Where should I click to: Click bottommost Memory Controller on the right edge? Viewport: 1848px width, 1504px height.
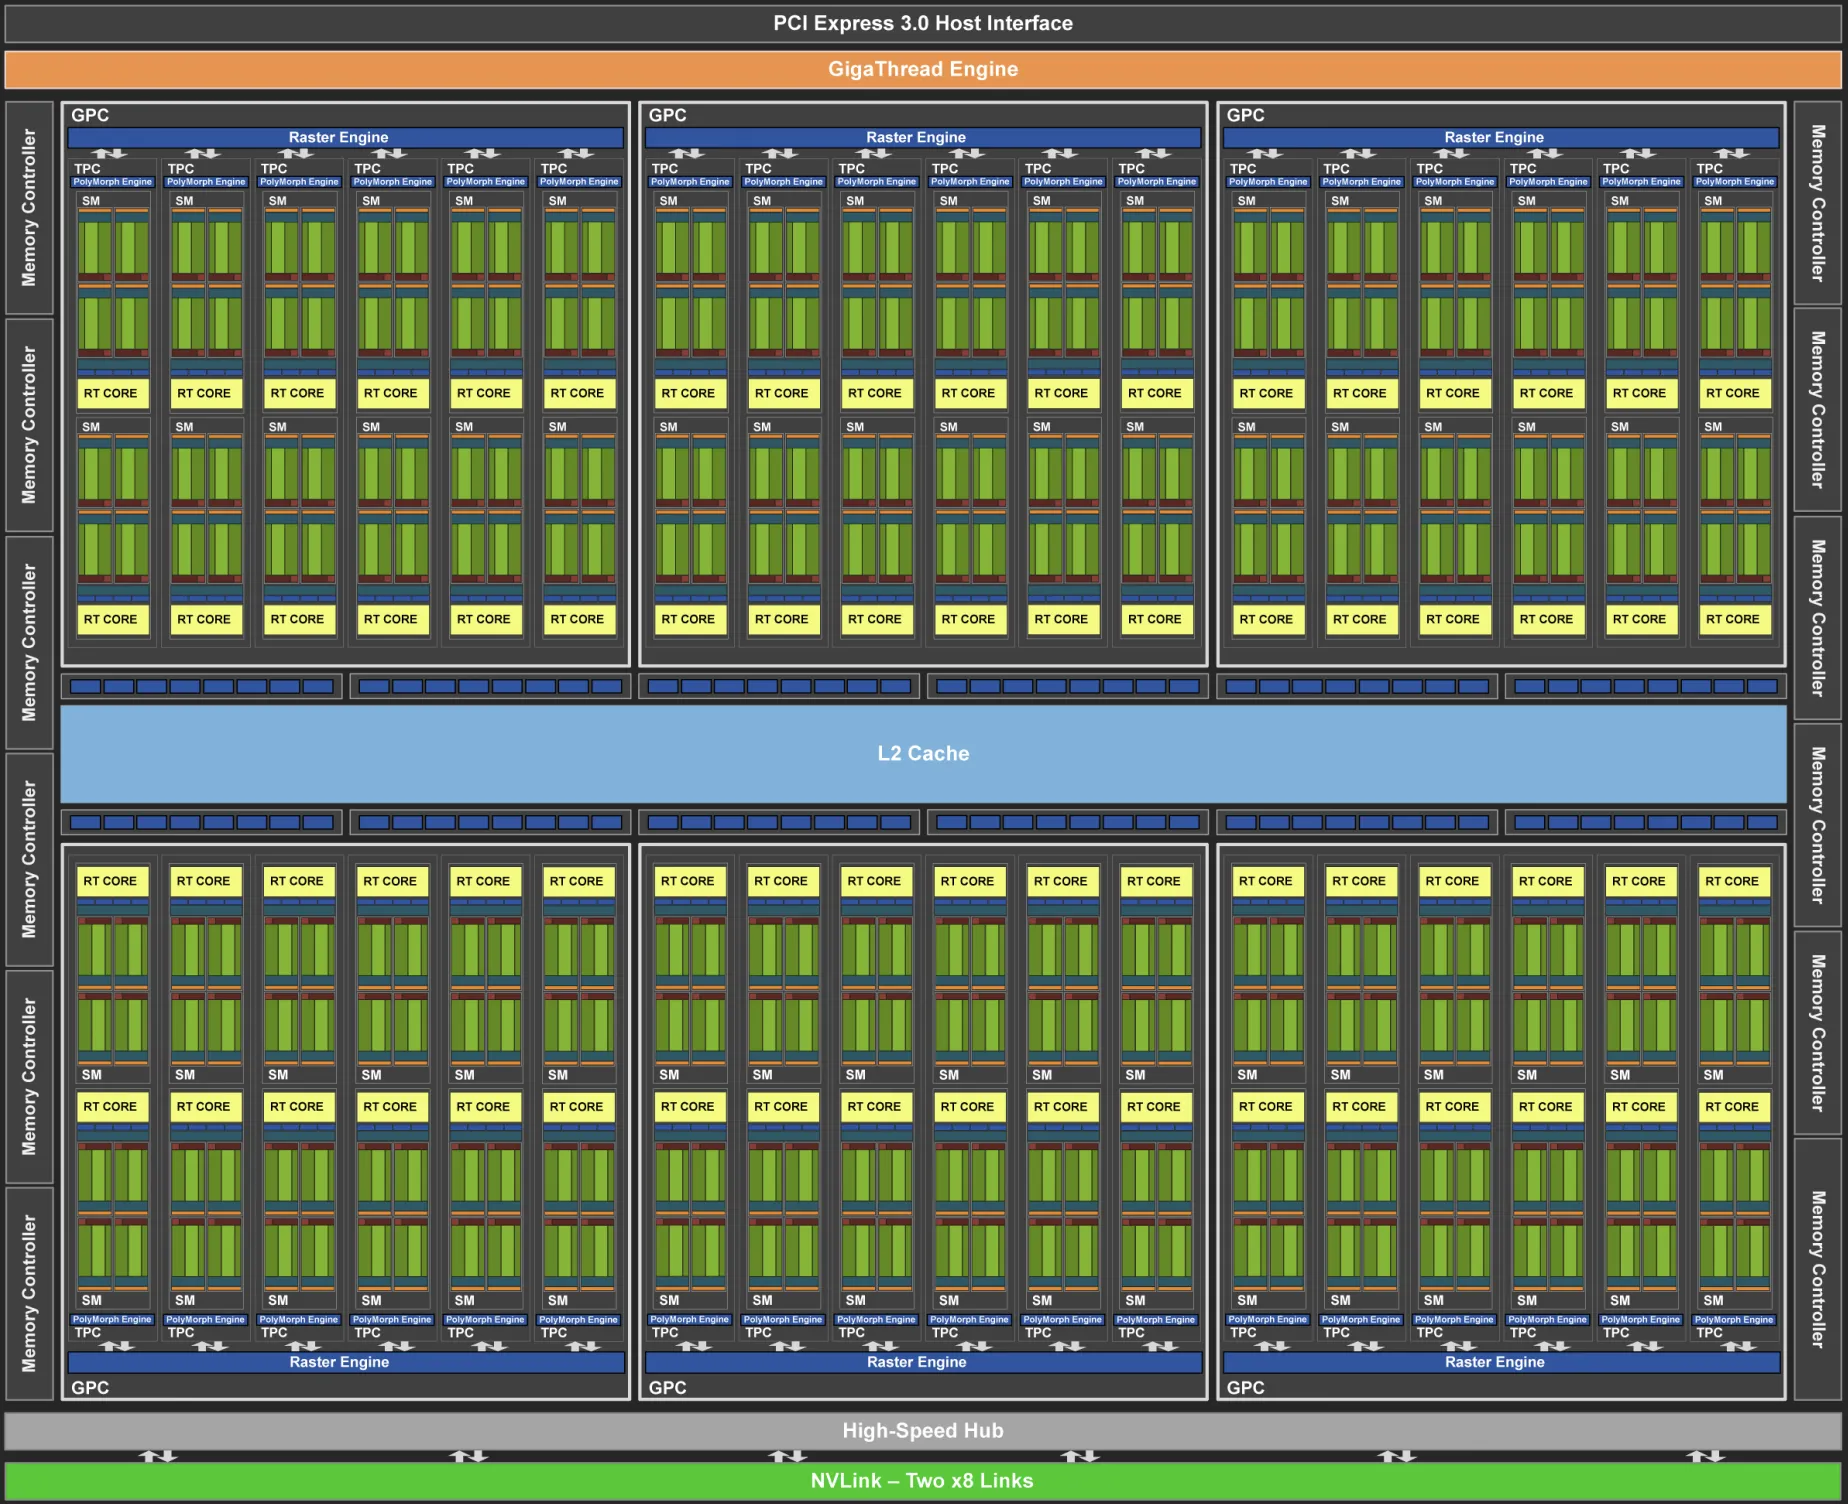click(1818, 1269)
